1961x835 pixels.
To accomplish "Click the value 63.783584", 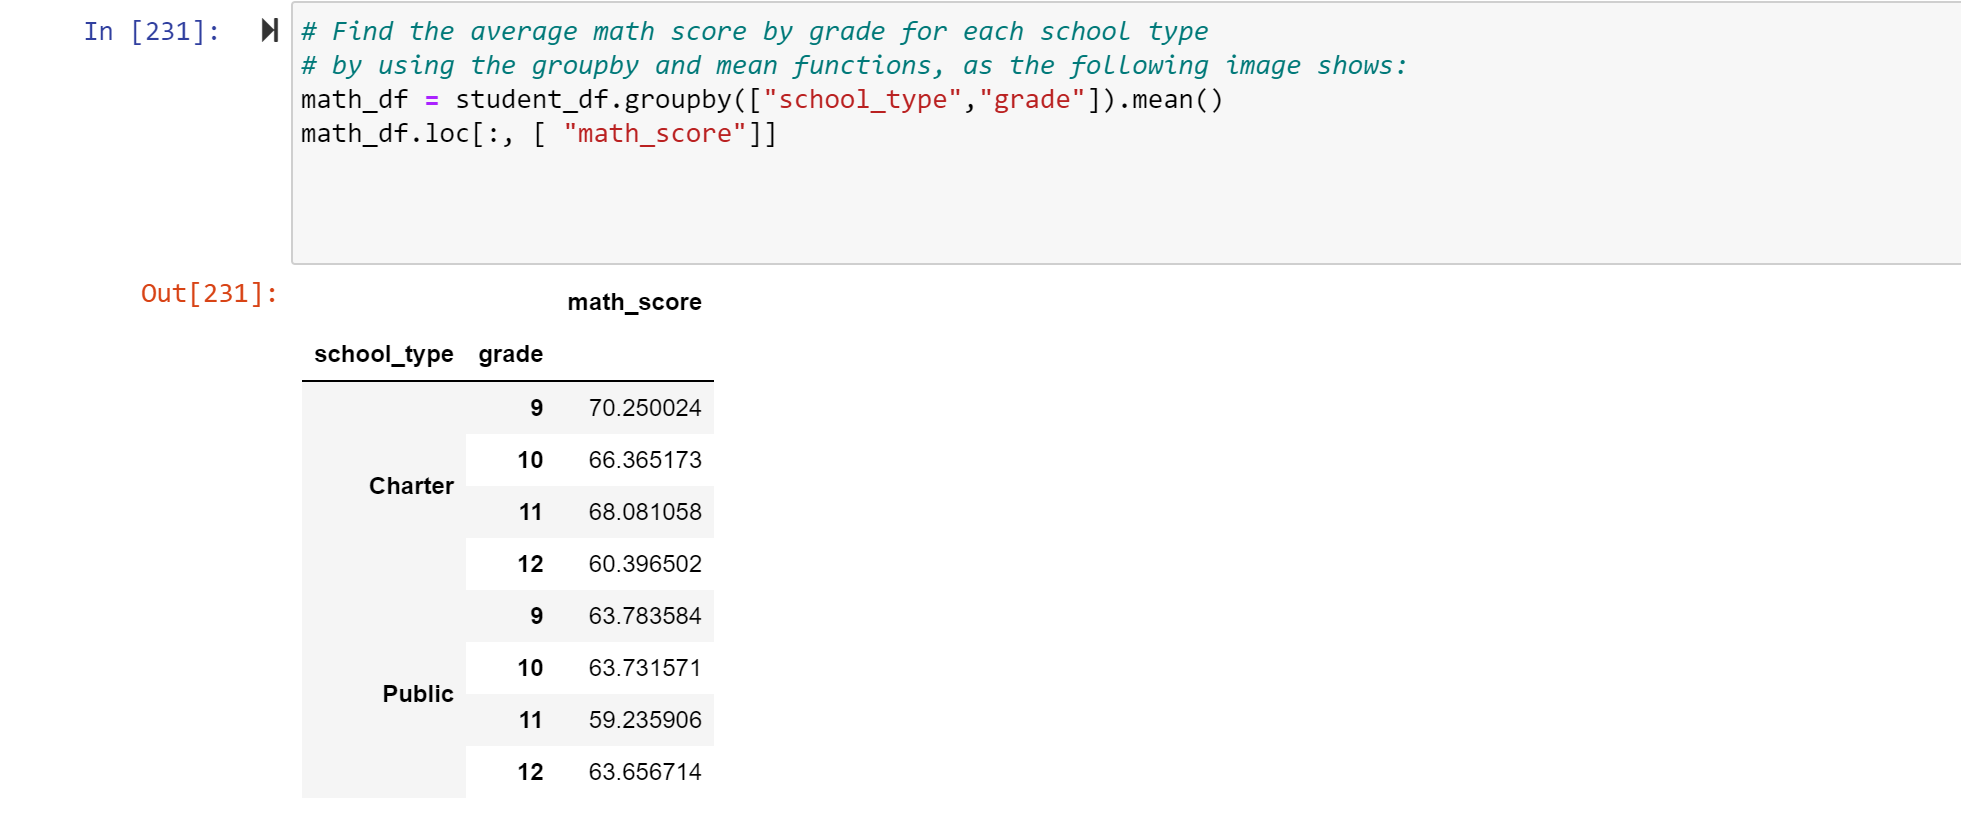I will point(645,616).
